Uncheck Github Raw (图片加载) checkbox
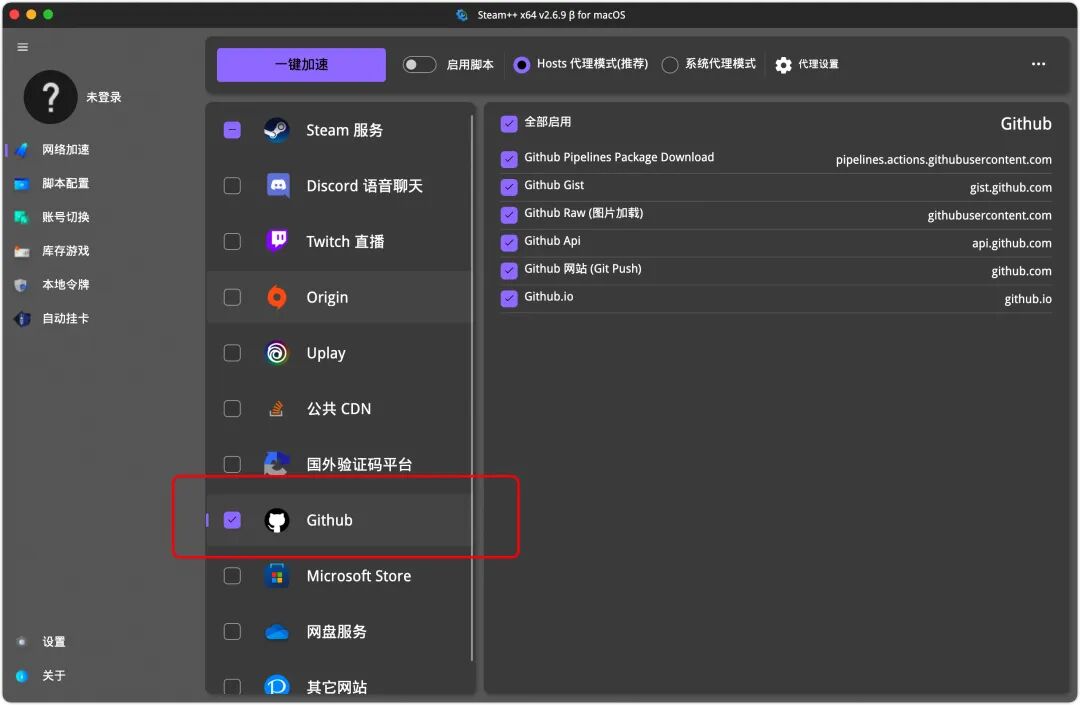 pos(509,215)
